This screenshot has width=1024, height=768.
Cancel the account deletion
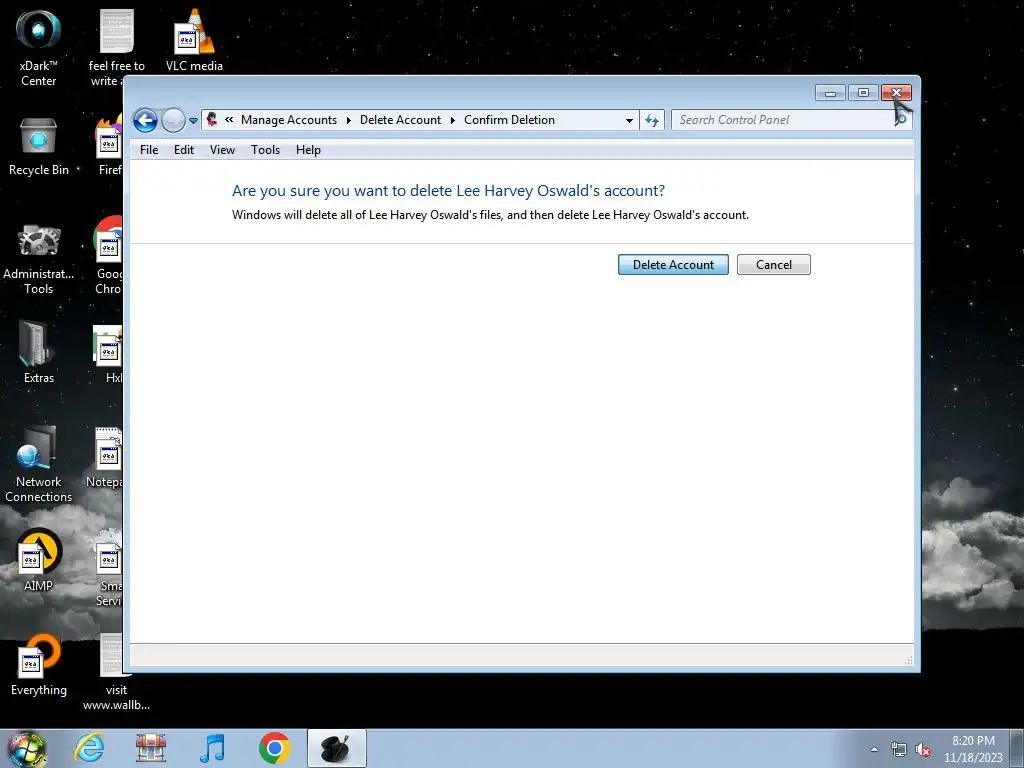pyautogui.click(x=773, y=264)
